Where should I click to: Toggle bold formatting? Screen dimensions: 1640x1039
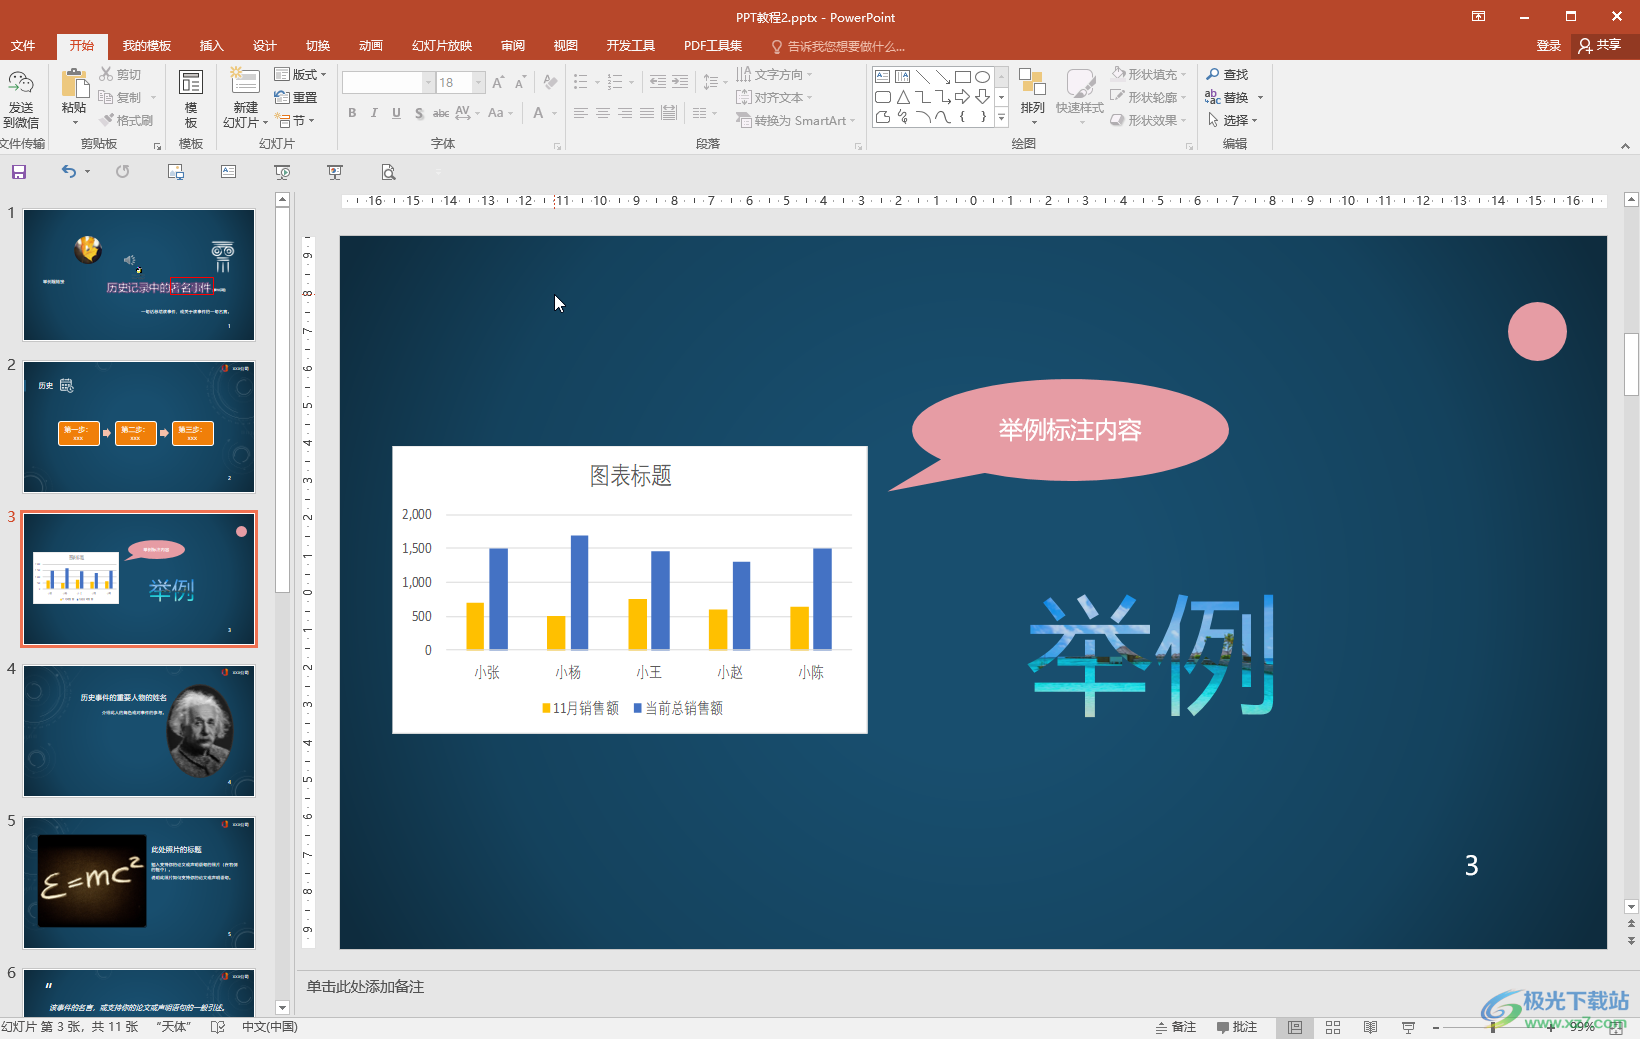pos(352,113)
